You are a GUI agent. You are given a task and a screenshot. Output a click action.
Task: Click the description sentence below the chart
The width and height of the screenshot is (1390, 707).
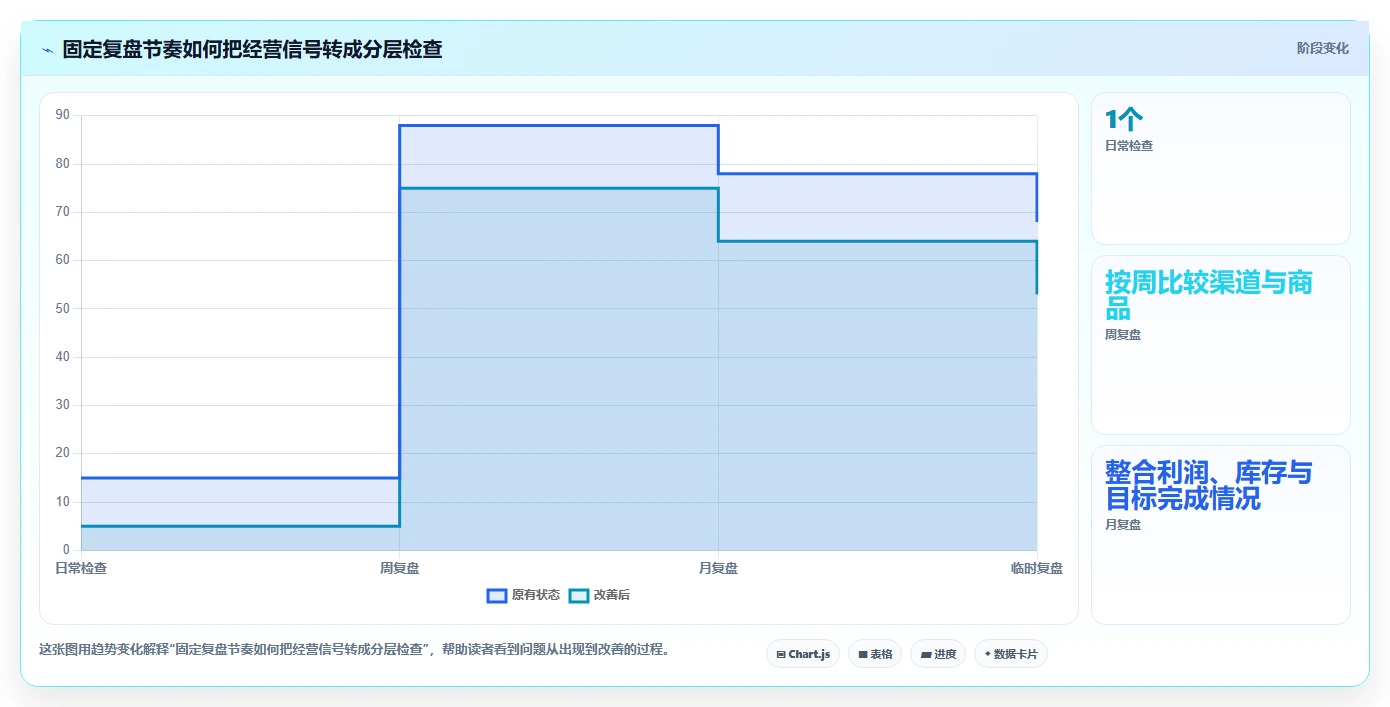tap(354, 649)
